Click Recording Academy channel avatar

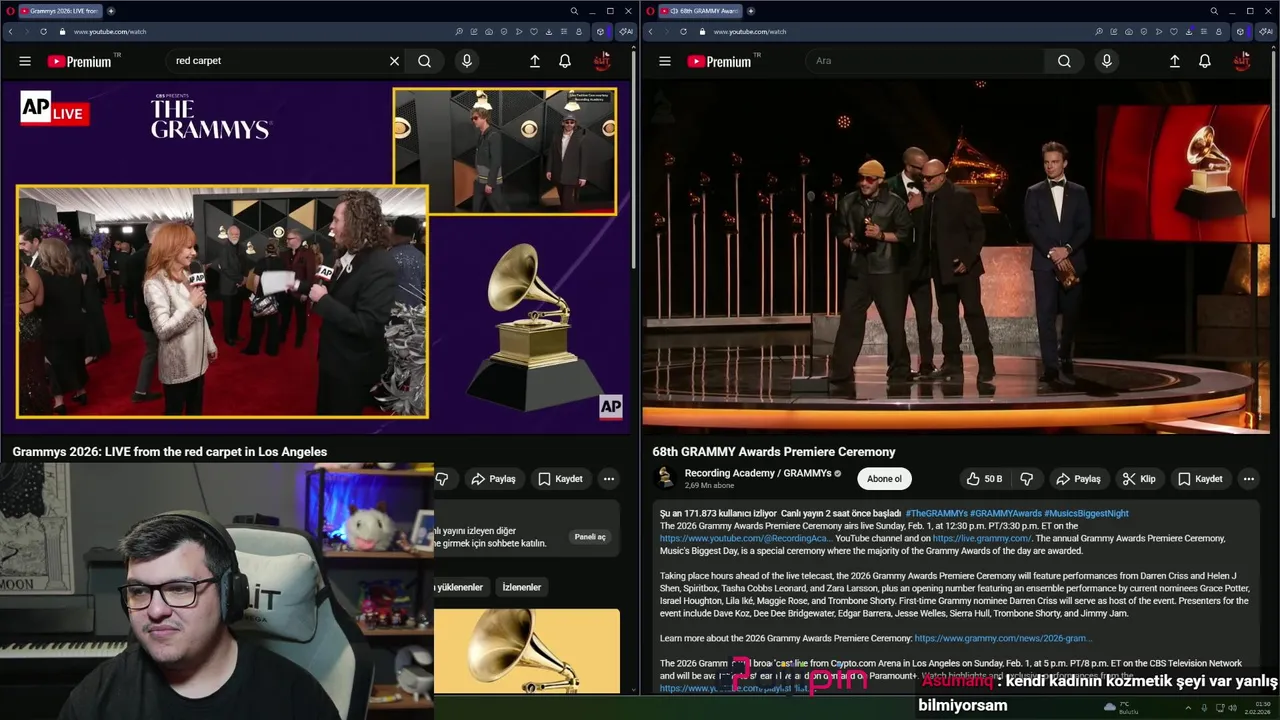[x=665, y=479]
